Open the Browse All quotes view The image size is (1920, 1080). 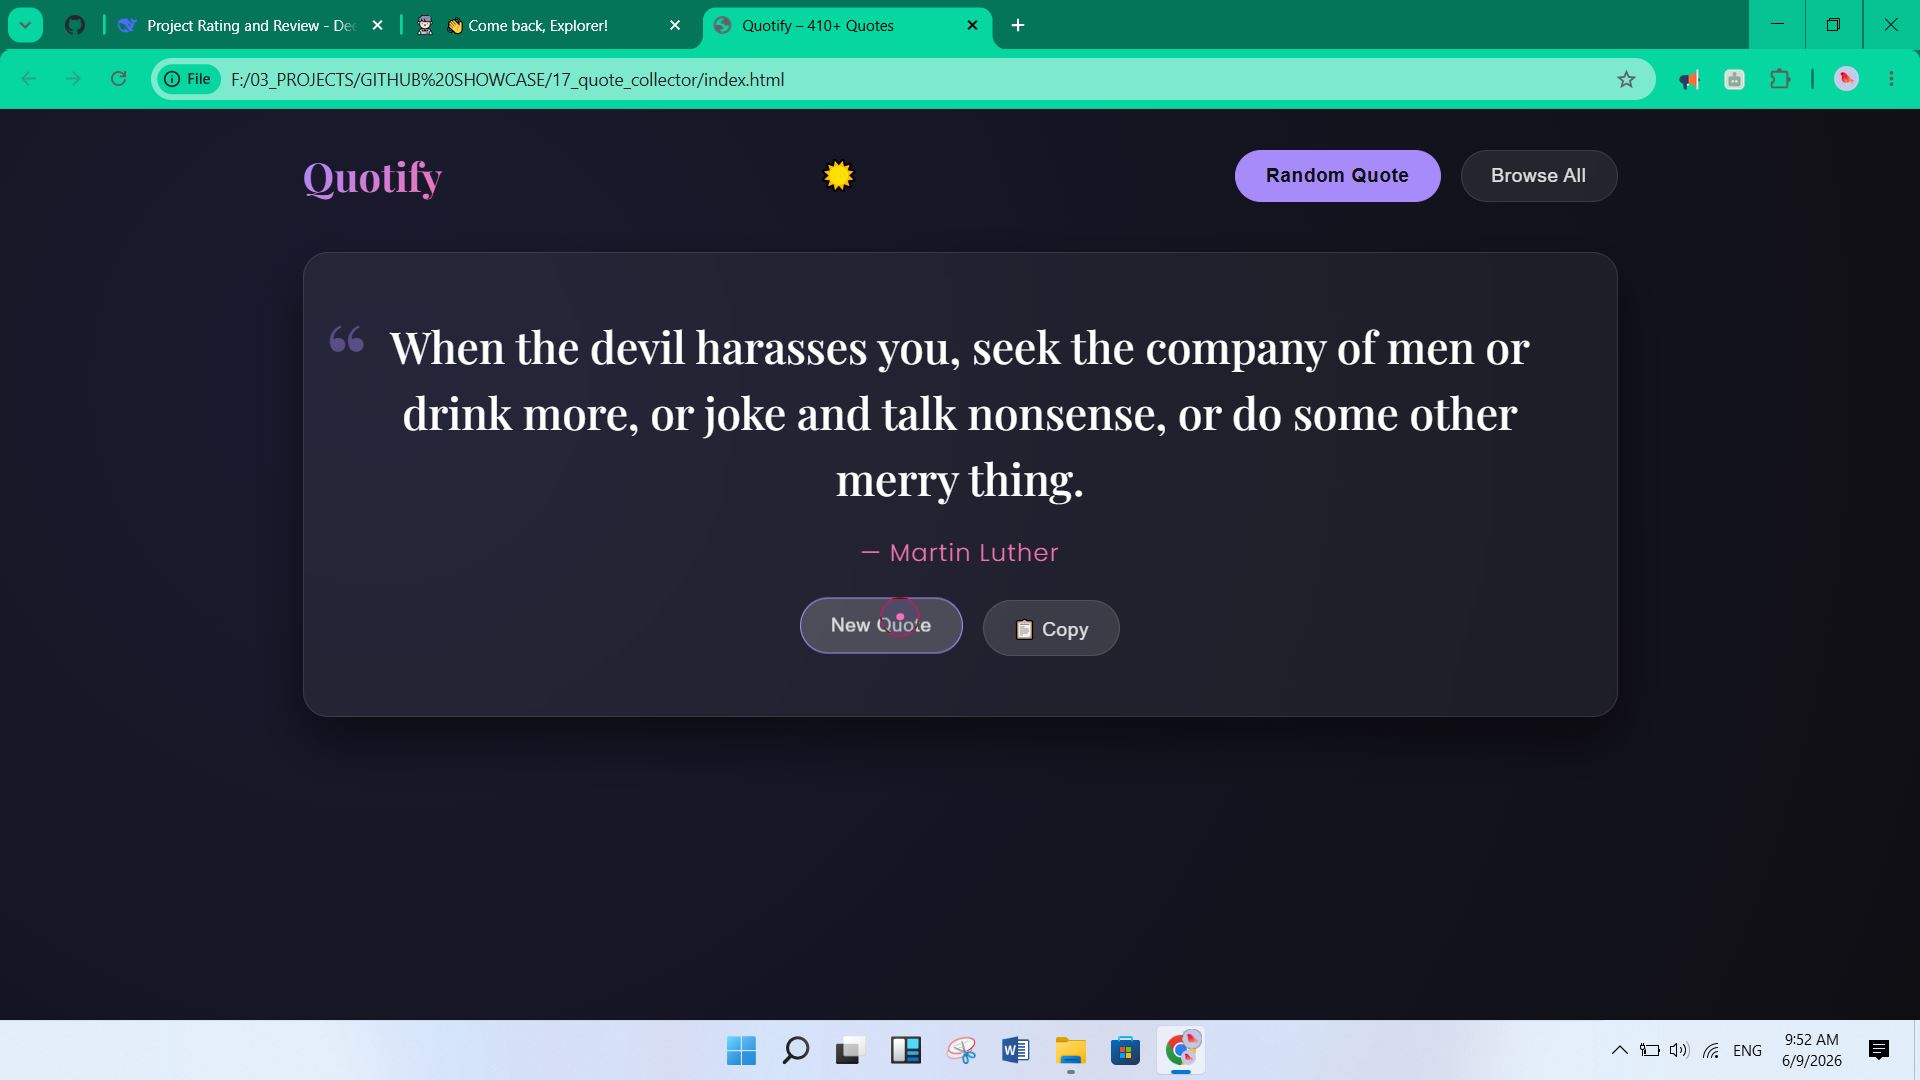[x=1538, y=176]
